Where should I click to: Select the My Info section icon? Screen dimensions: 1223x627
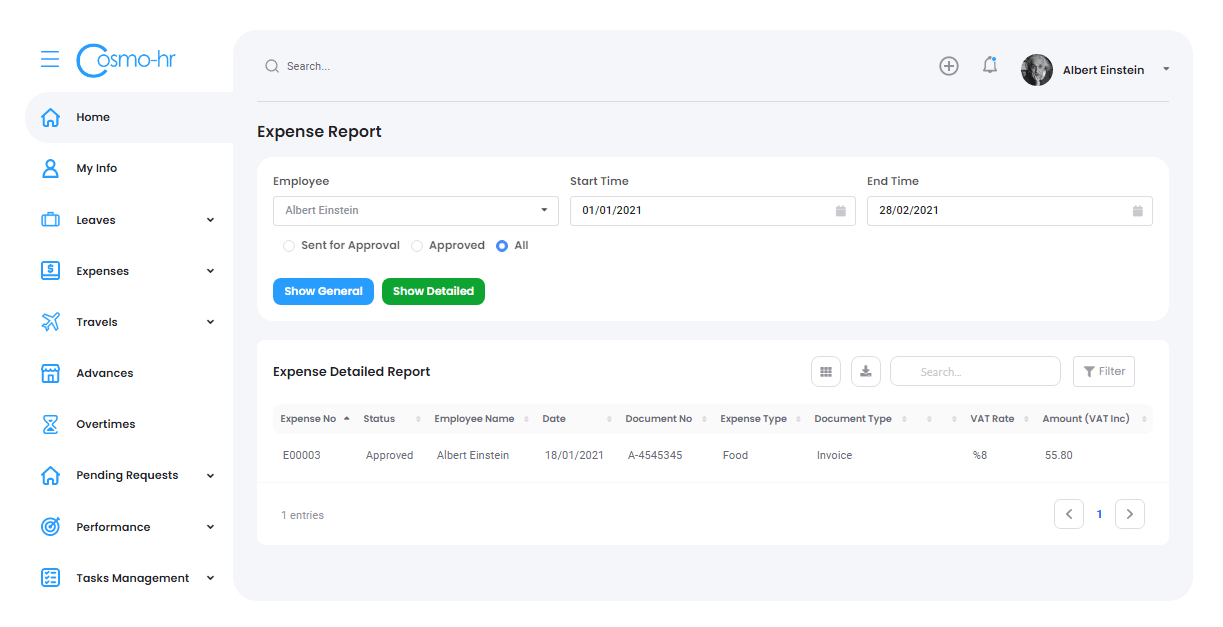click(50, 168)
